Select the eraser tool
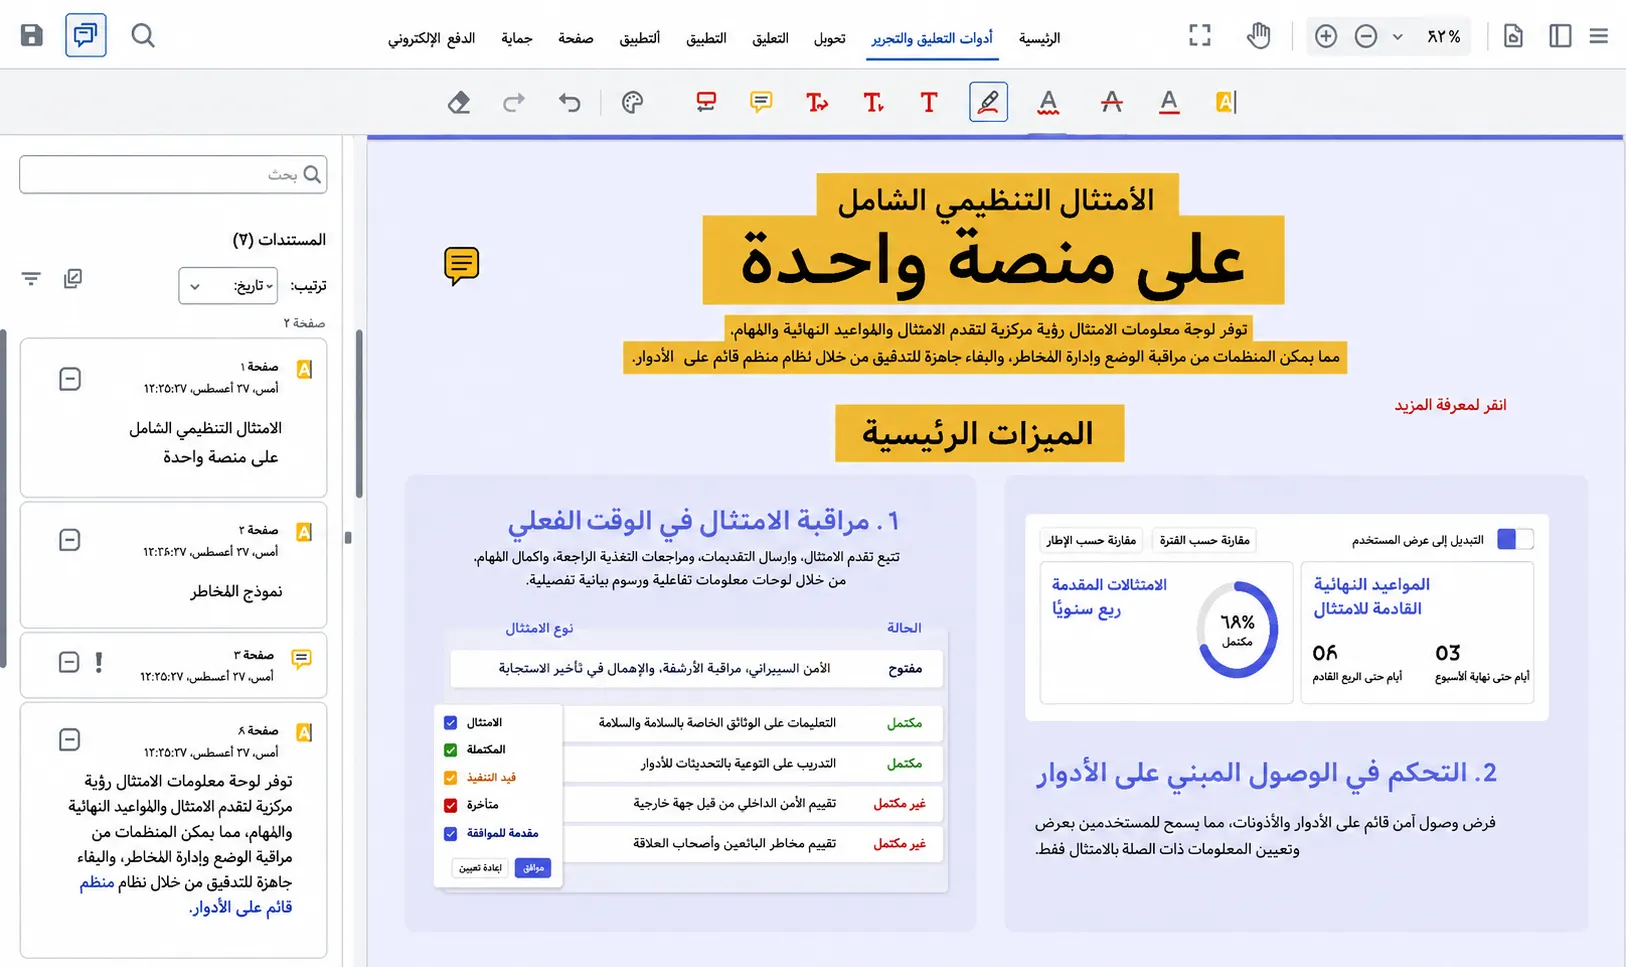The width and height of the screenshot is (1626, 967). [458, 102]
